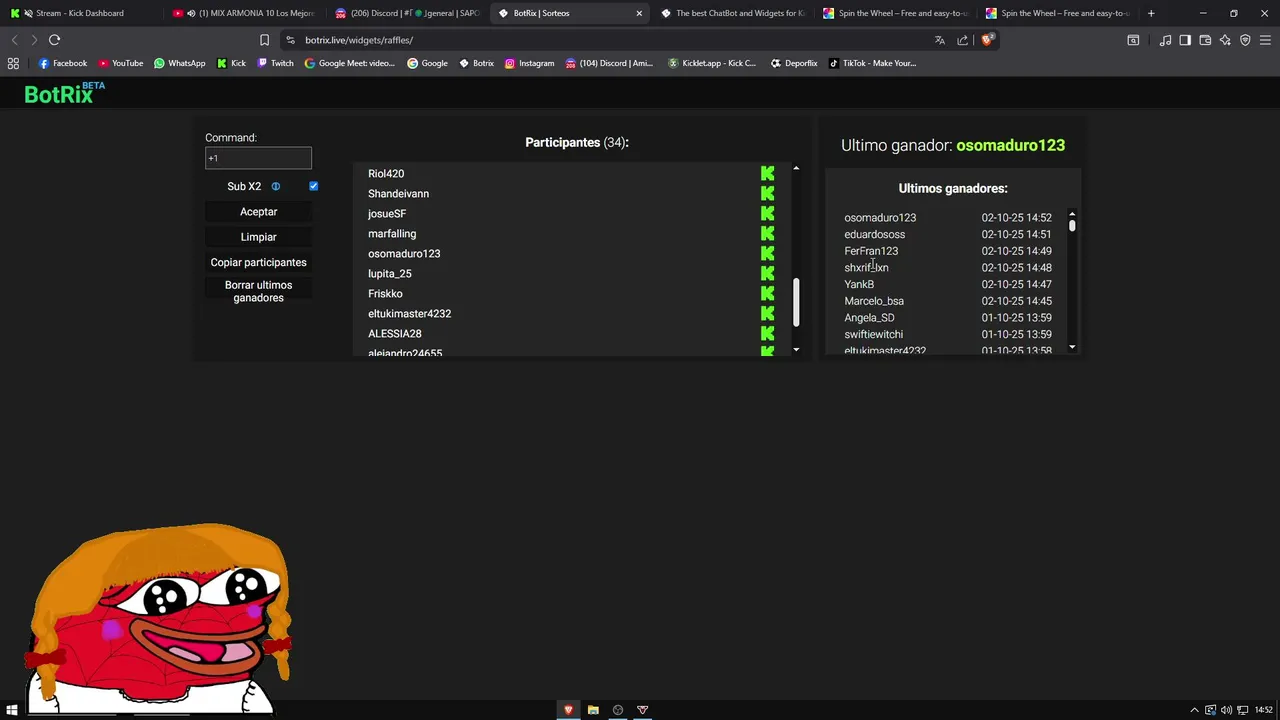1280x720 pixels.
Task: Bookmark this page using the bookmark icon
Action: (x=264, y=40)
